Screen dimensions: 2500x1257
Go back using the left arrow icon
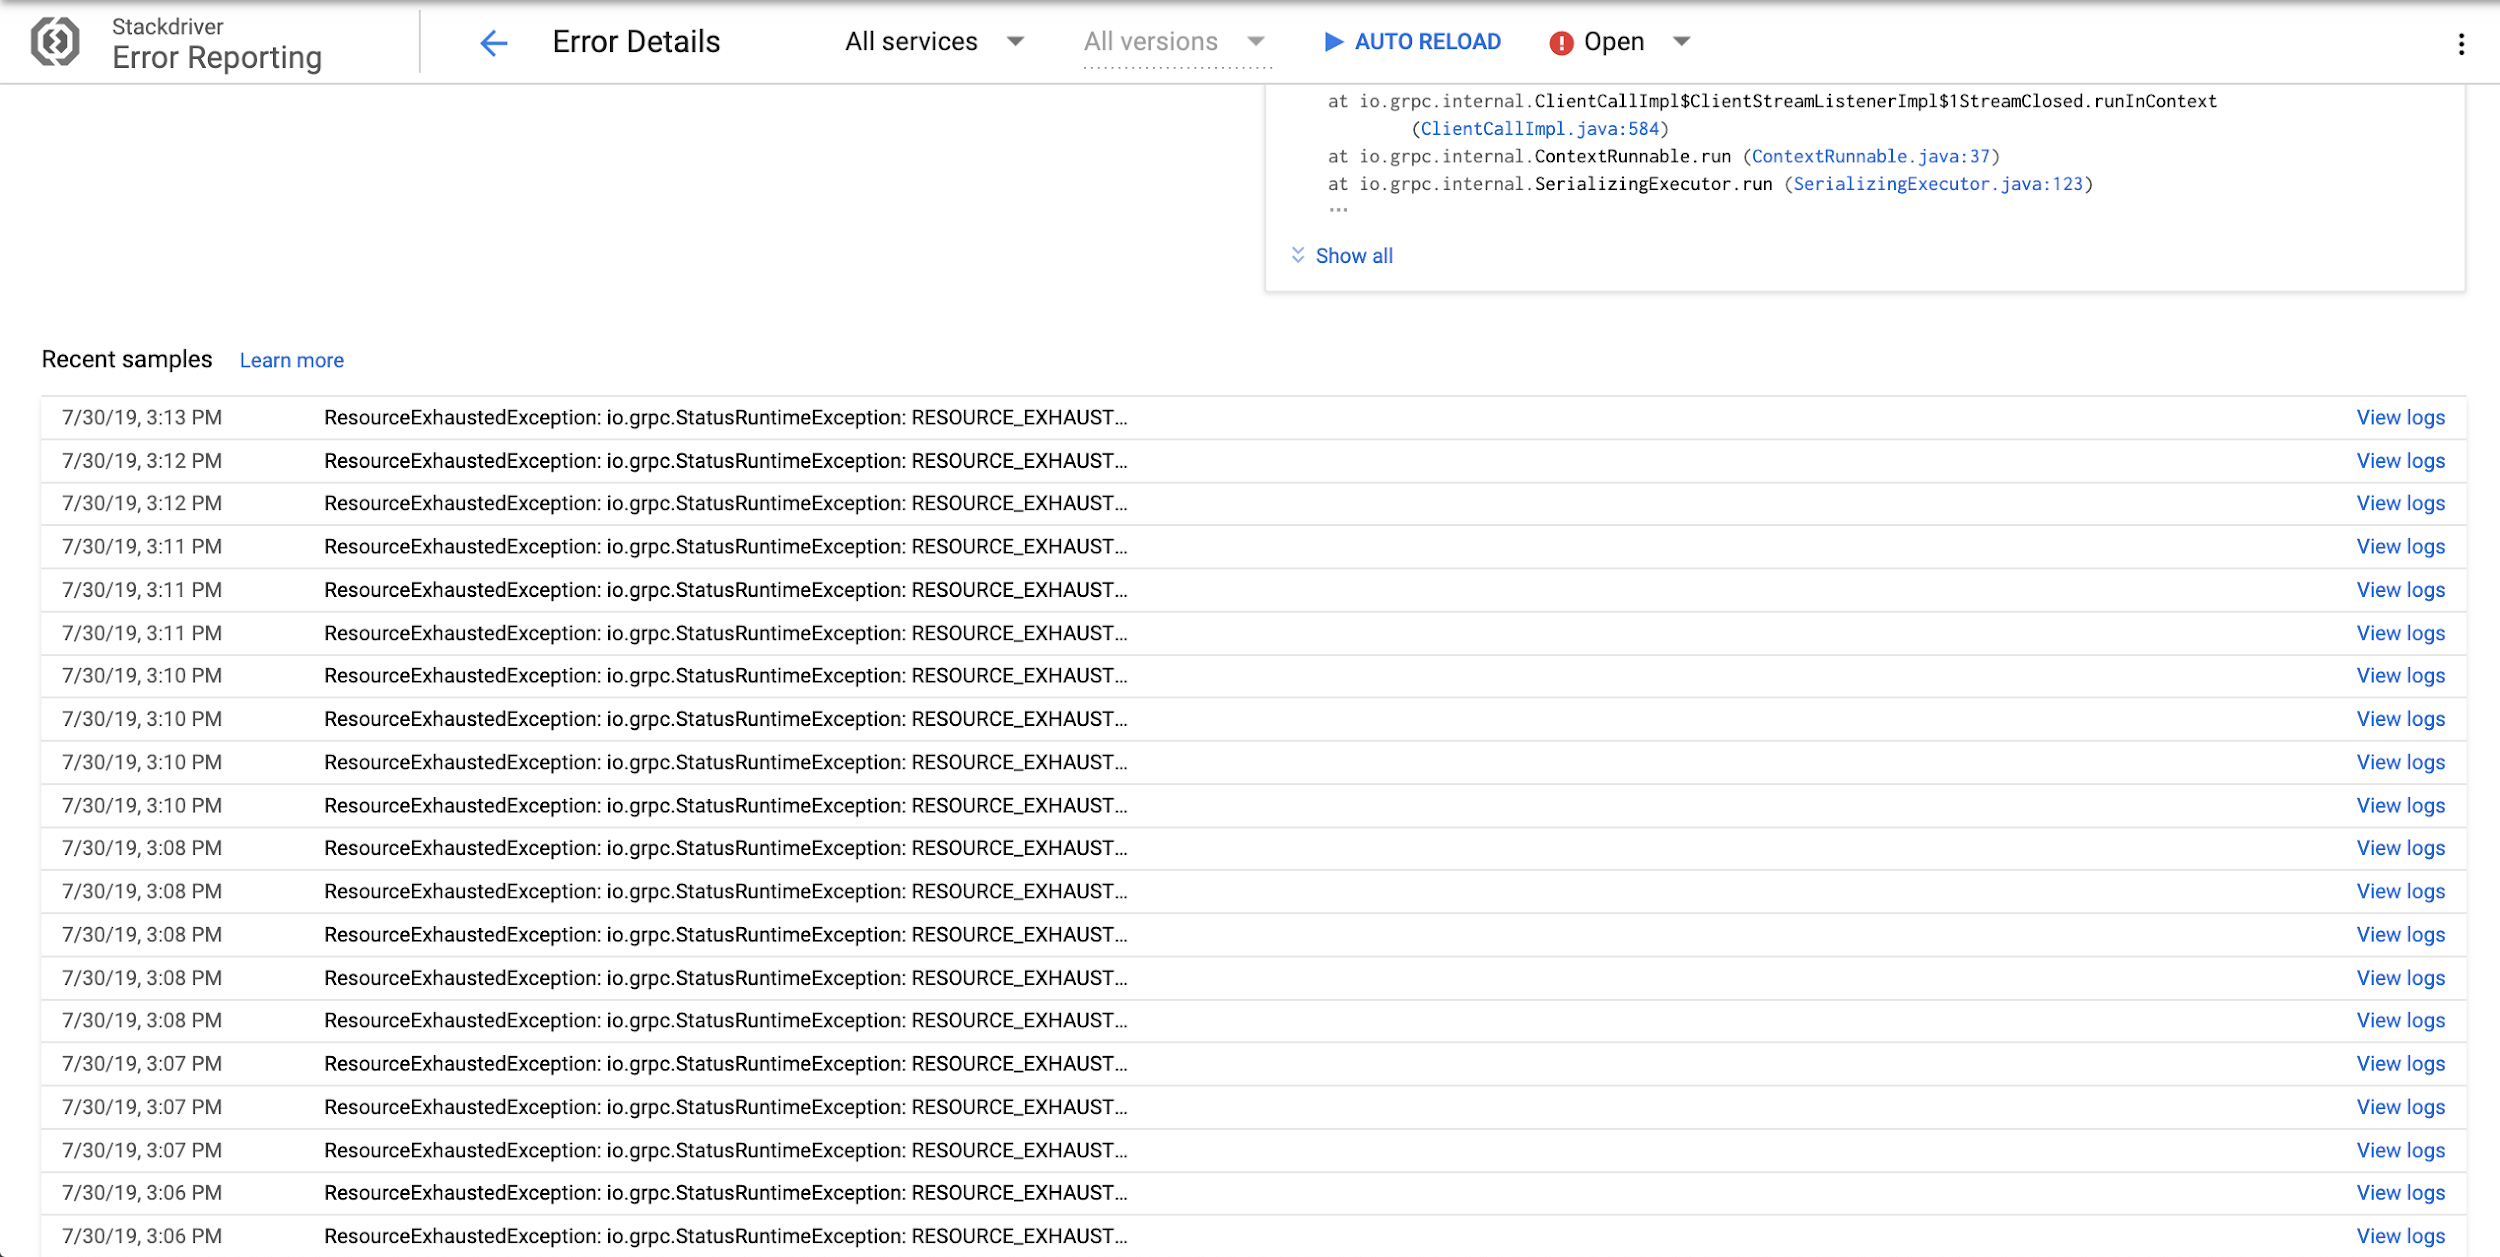point(494,43)
